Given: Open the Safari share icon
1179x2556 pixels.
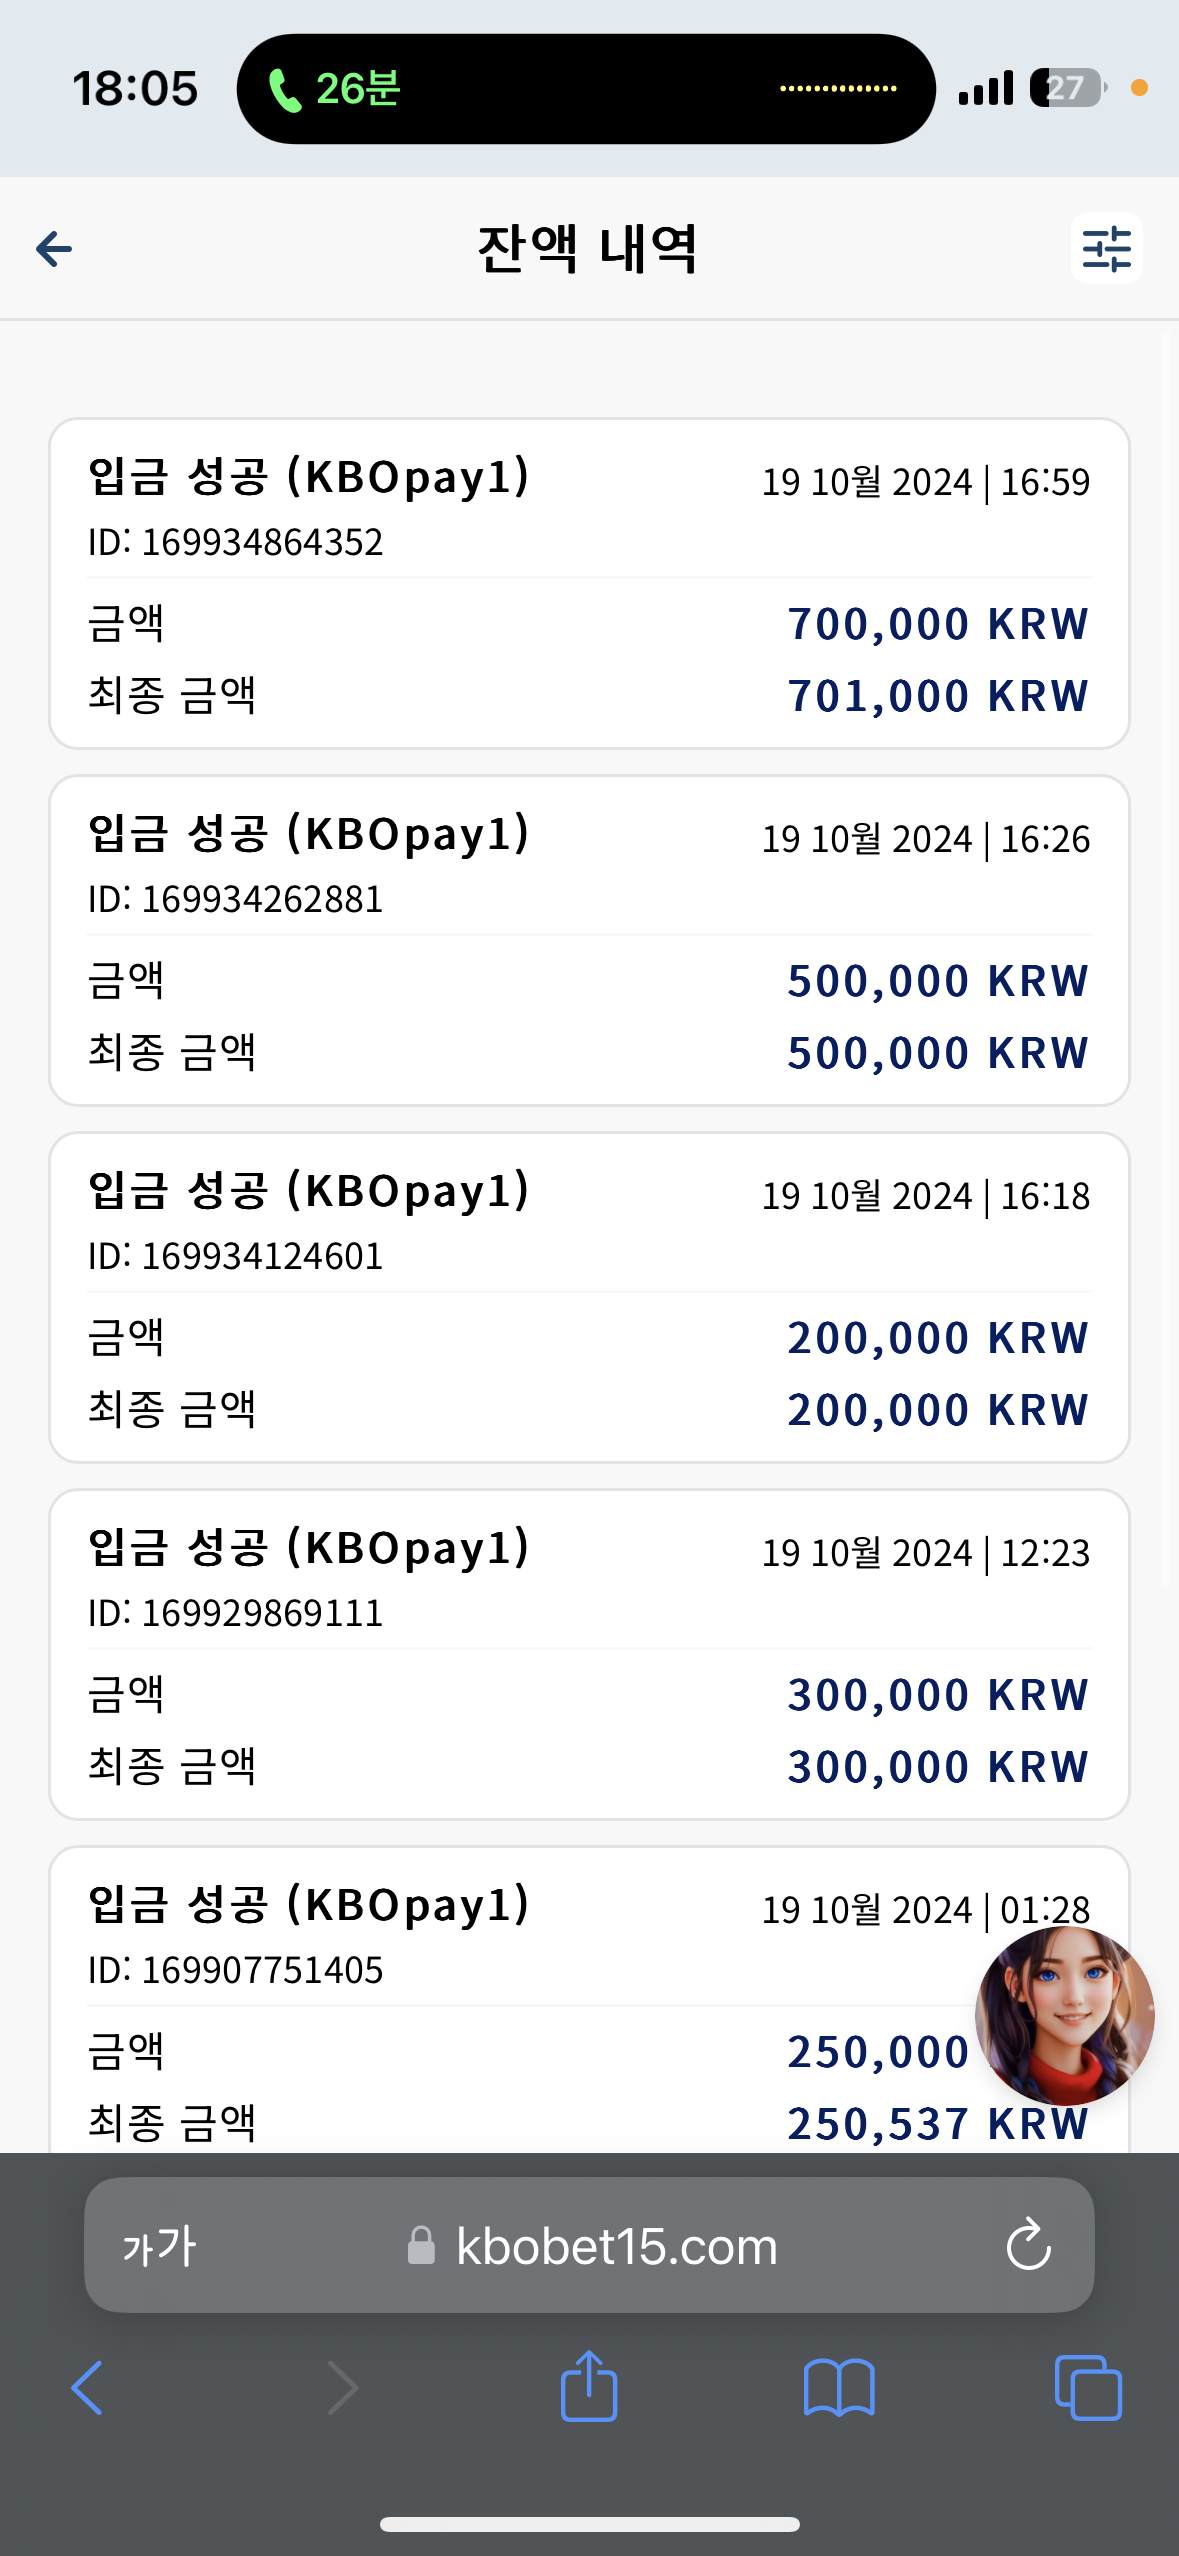Looking at the screenshot, I should (589, 2386).
